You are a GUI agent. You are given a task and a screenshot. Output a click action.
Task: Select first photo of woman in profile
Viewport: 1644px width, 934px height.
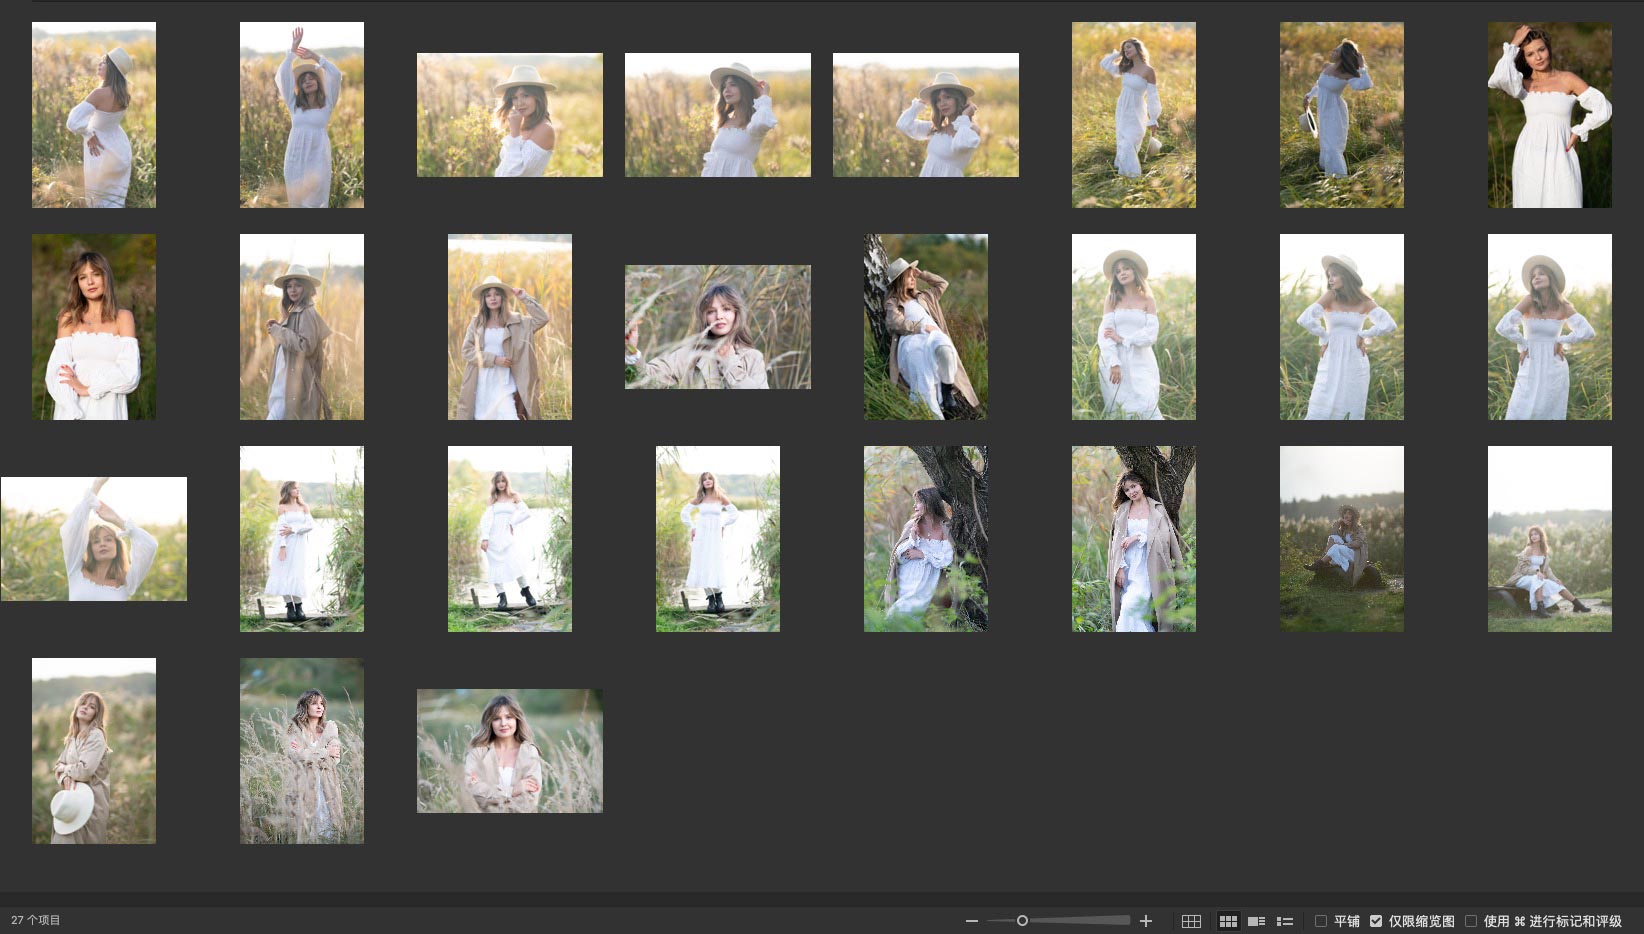94,115
